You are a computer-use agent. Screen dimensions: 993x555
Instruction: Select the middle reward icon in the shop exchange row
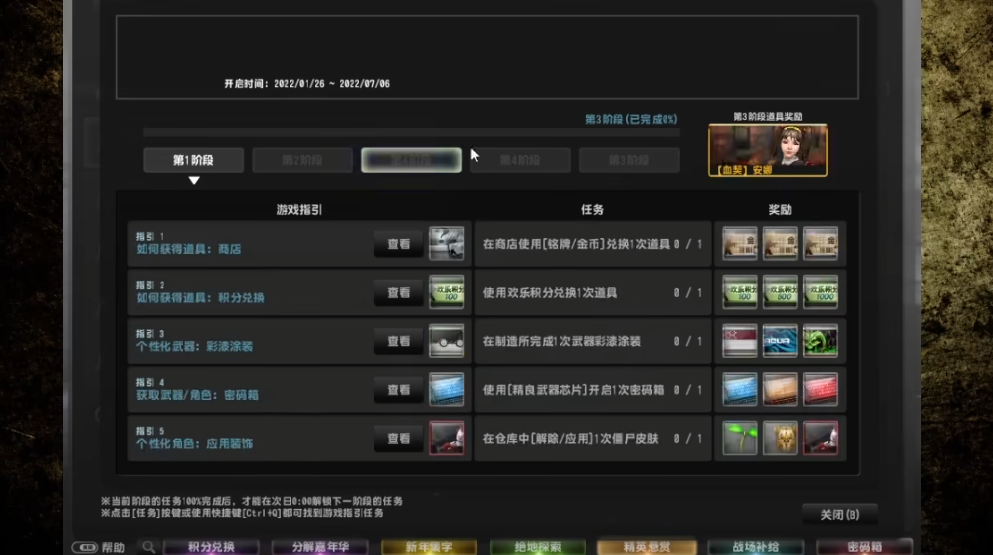(780, 244)
